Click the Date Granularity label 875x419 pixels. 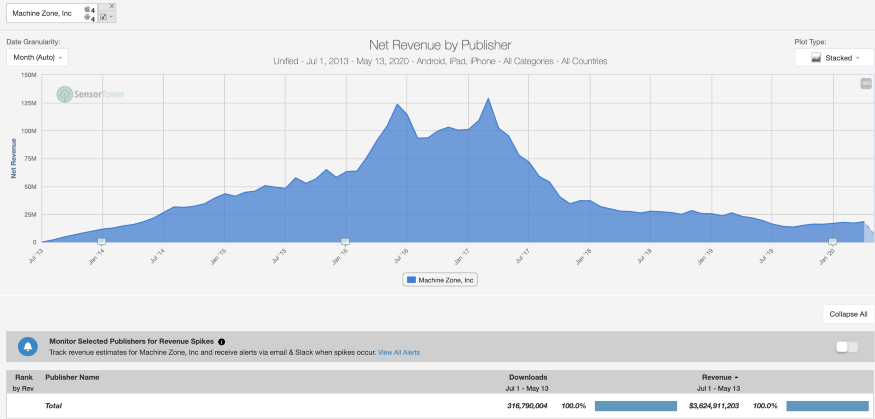coord(33,41)
